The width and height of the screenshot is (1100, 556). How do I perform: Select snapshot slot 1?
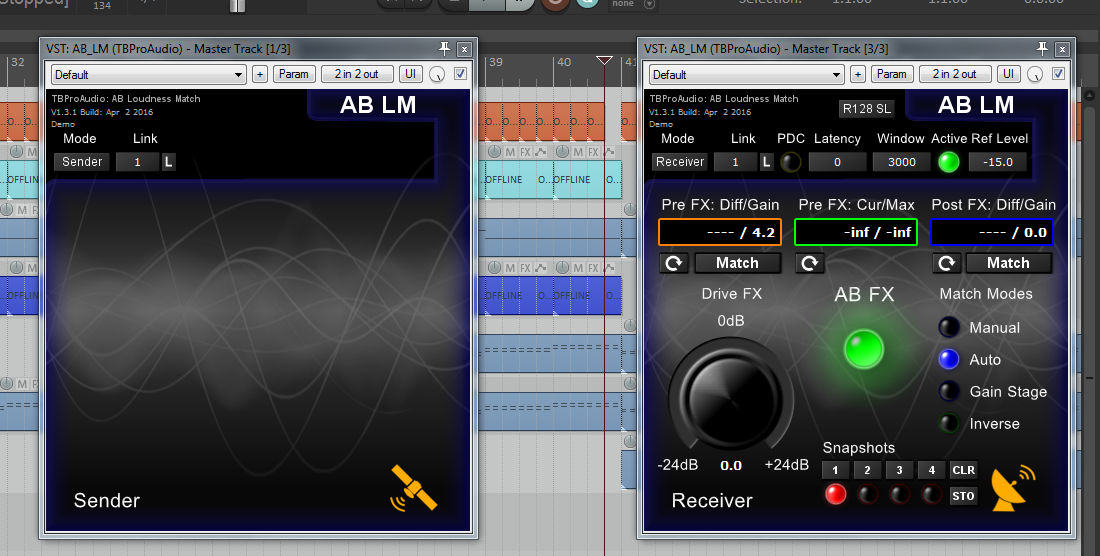pyautogui.click(x=835, y=470)
